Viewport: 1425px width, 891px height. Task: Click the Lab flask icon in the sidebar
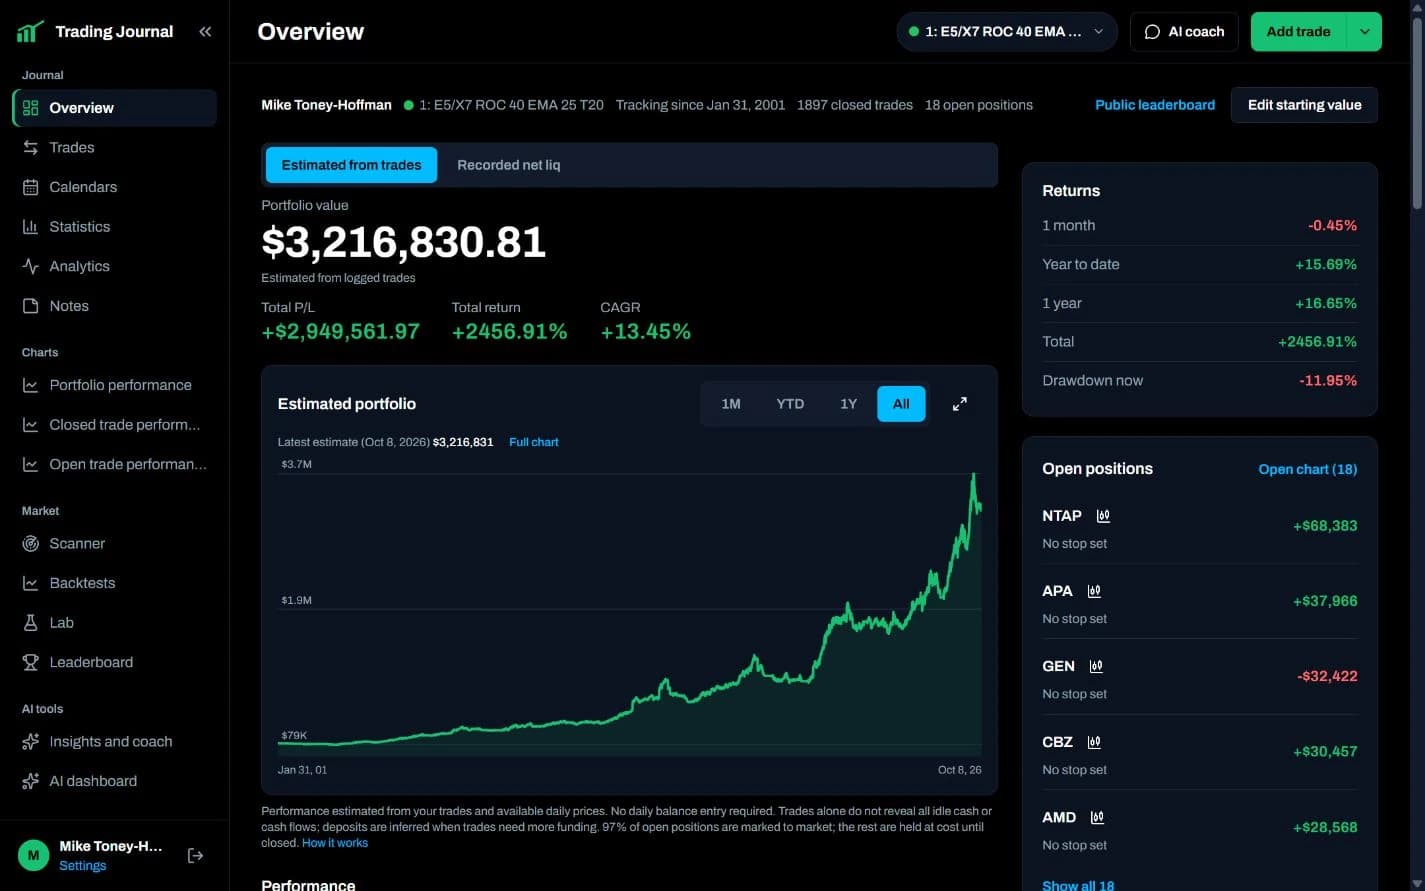(31, 623)
